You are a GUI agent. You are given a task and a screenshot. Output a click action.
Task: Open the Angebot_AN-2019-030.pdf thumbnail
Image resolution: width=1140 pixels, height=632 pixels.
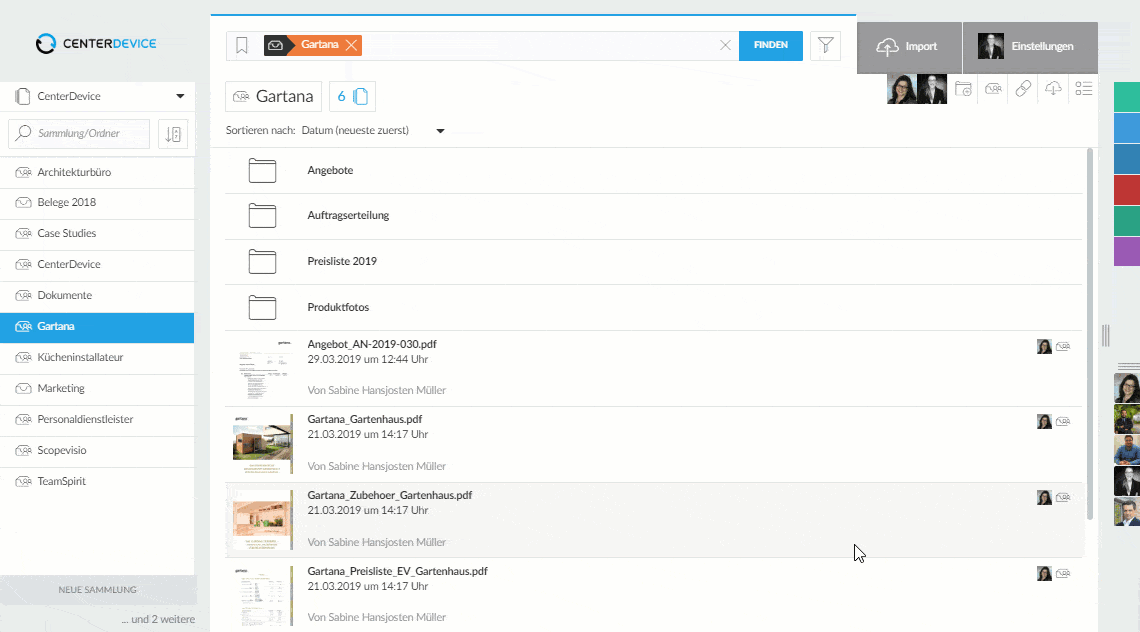tap(262, 369)
